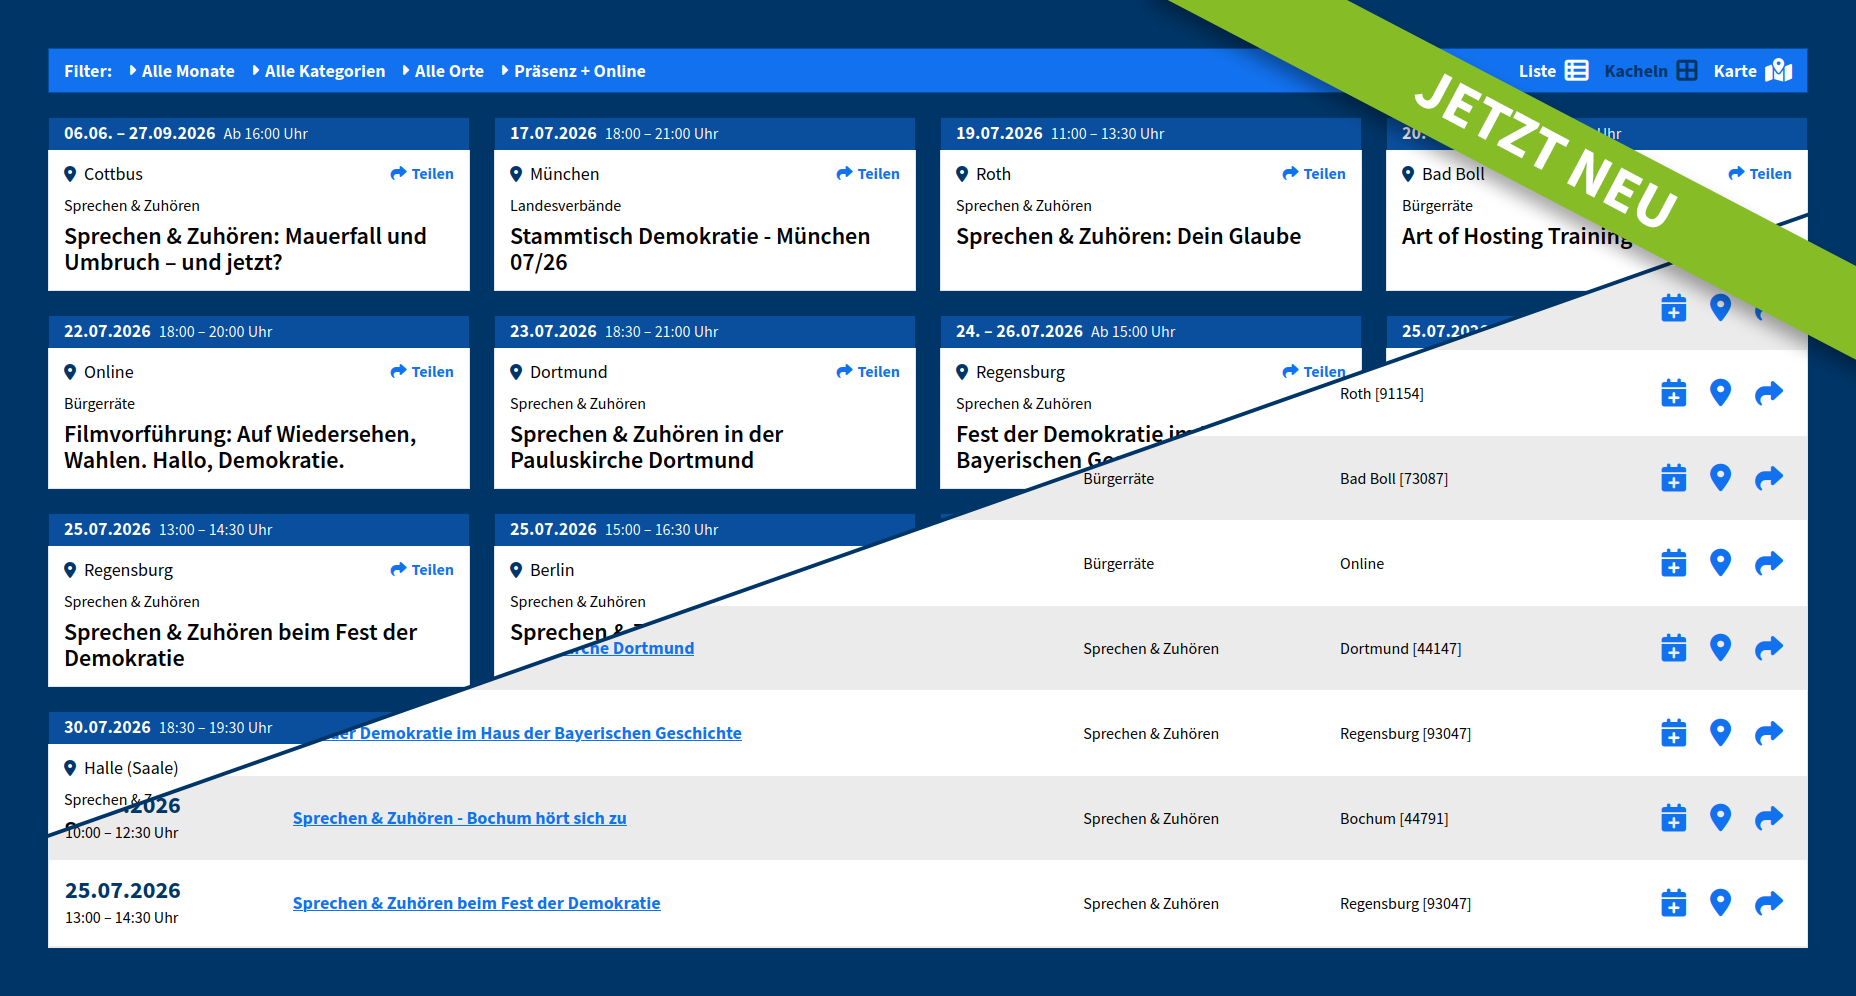This screenshot has width=1856, height=996.
Task: Open the Alle Orte filter dropdown
Action: [443, 71]
